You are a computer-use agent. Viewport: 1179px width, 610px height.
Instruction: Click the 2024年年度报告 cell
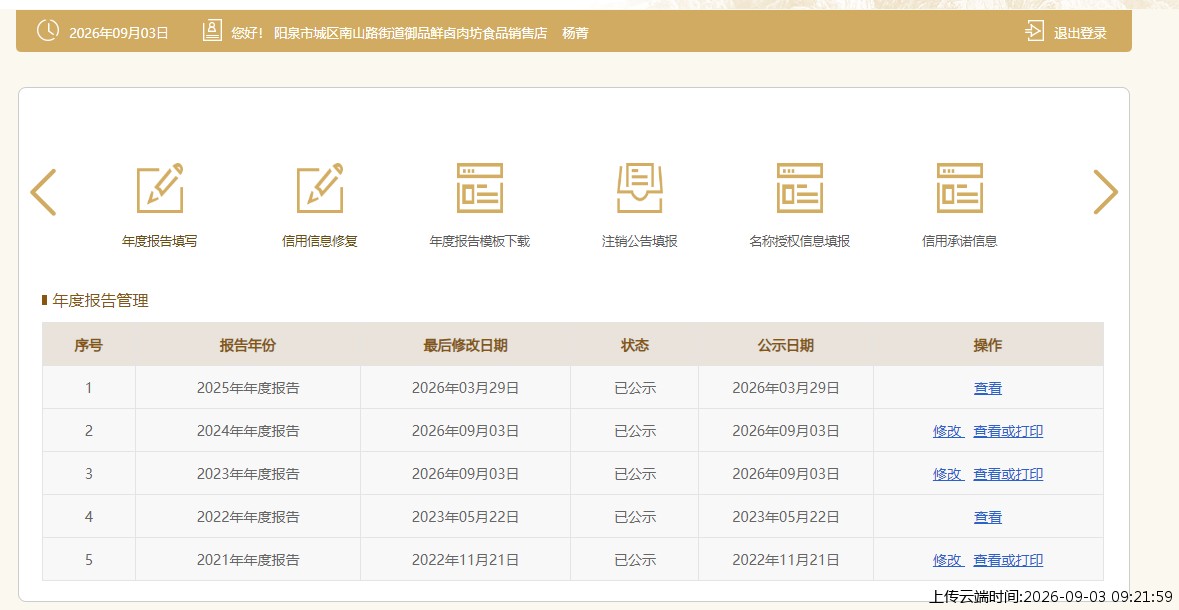click(x=248, y=431)
